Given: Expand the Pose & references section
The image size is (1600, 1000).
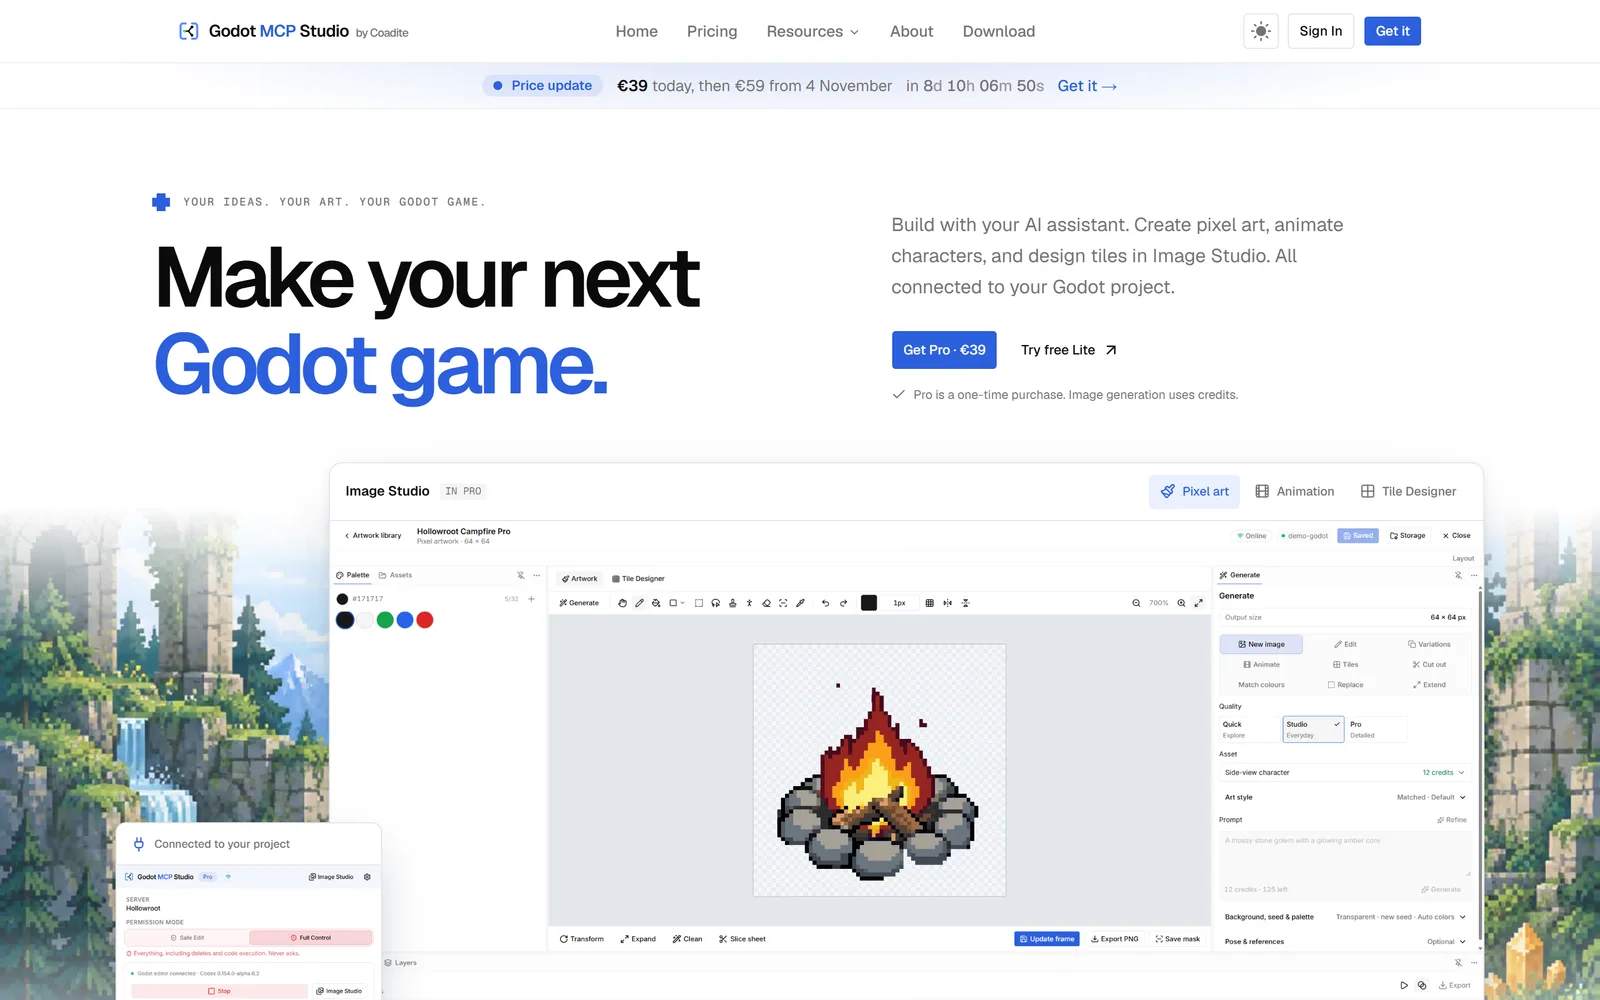Looking at the screenshot, I should click(x=1344, y=942).
